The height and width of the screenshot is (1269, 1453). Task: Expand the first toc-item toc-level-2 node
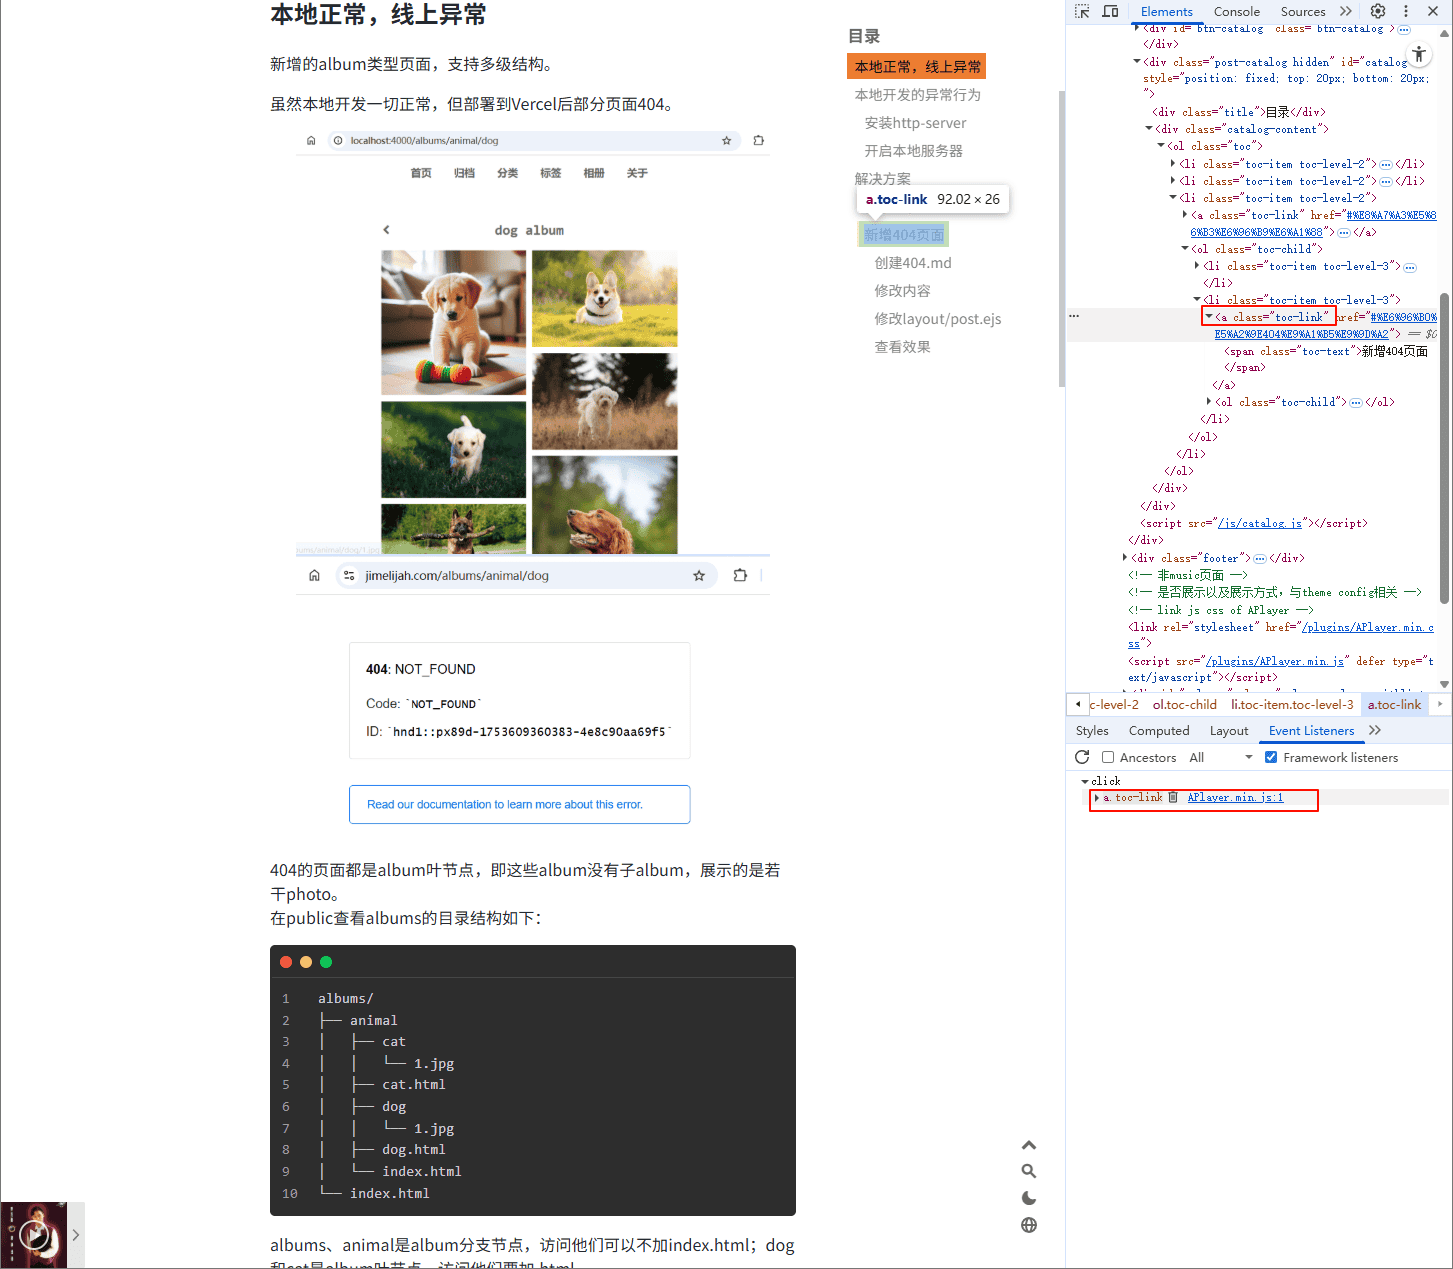coord(1174,164)
